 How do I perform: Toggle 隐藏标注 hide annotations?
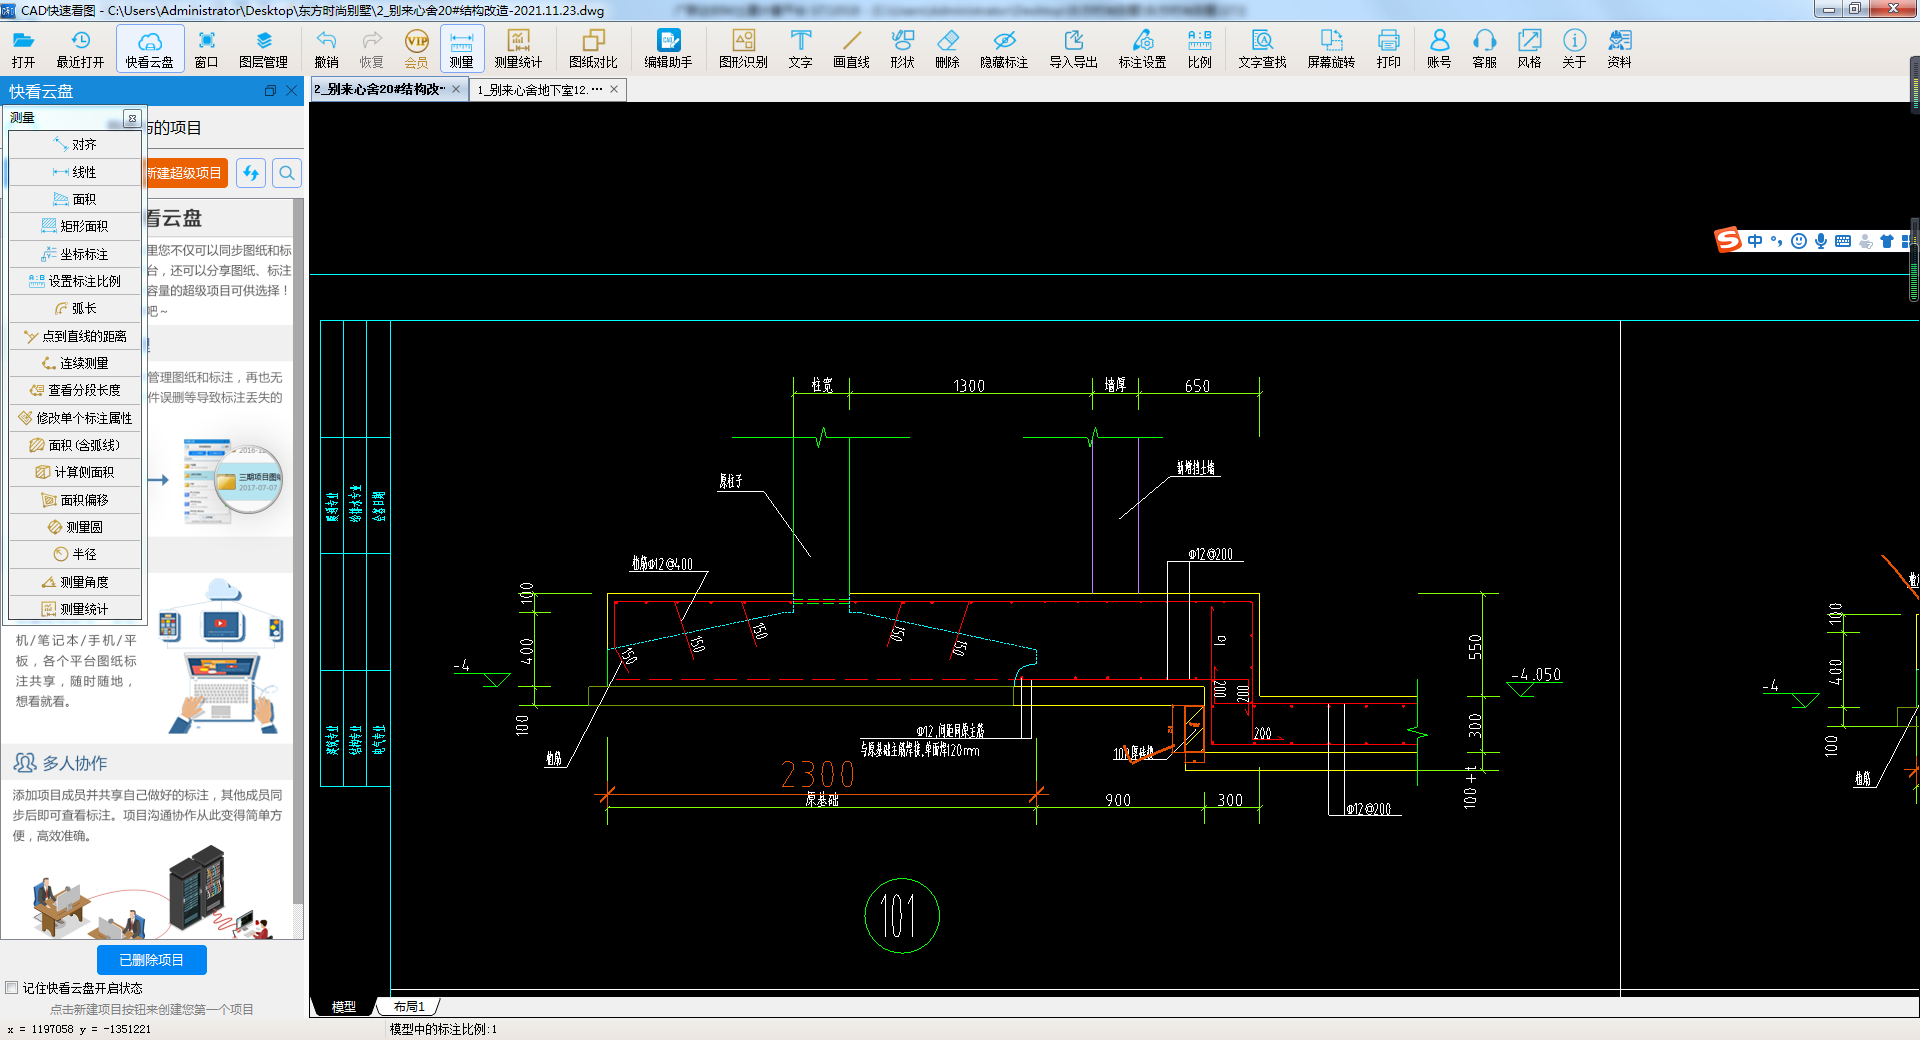pos(1004,48)
